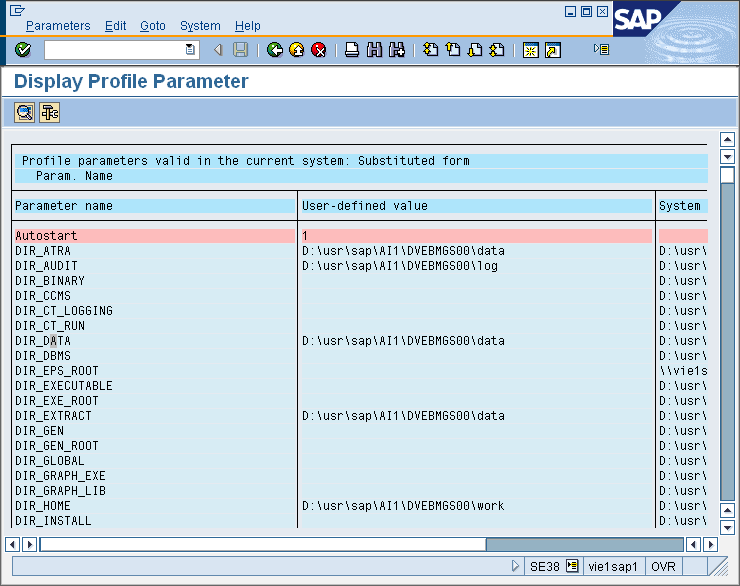The width and height of the screenshot is (740, 586).
Task: Click the First page navigation icon
Action: tap(430, 50)
